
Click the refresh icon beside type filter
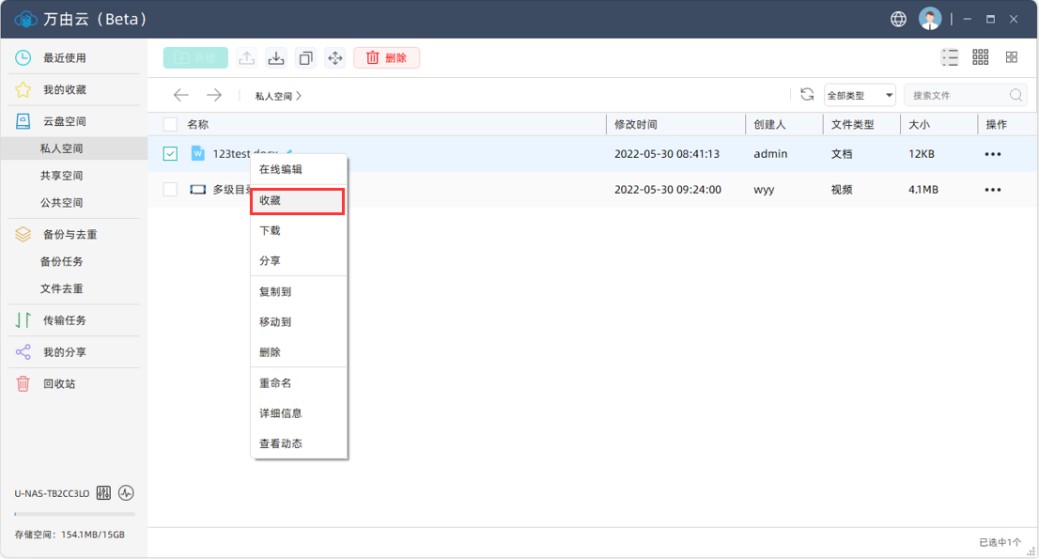(x=807, y=95)
